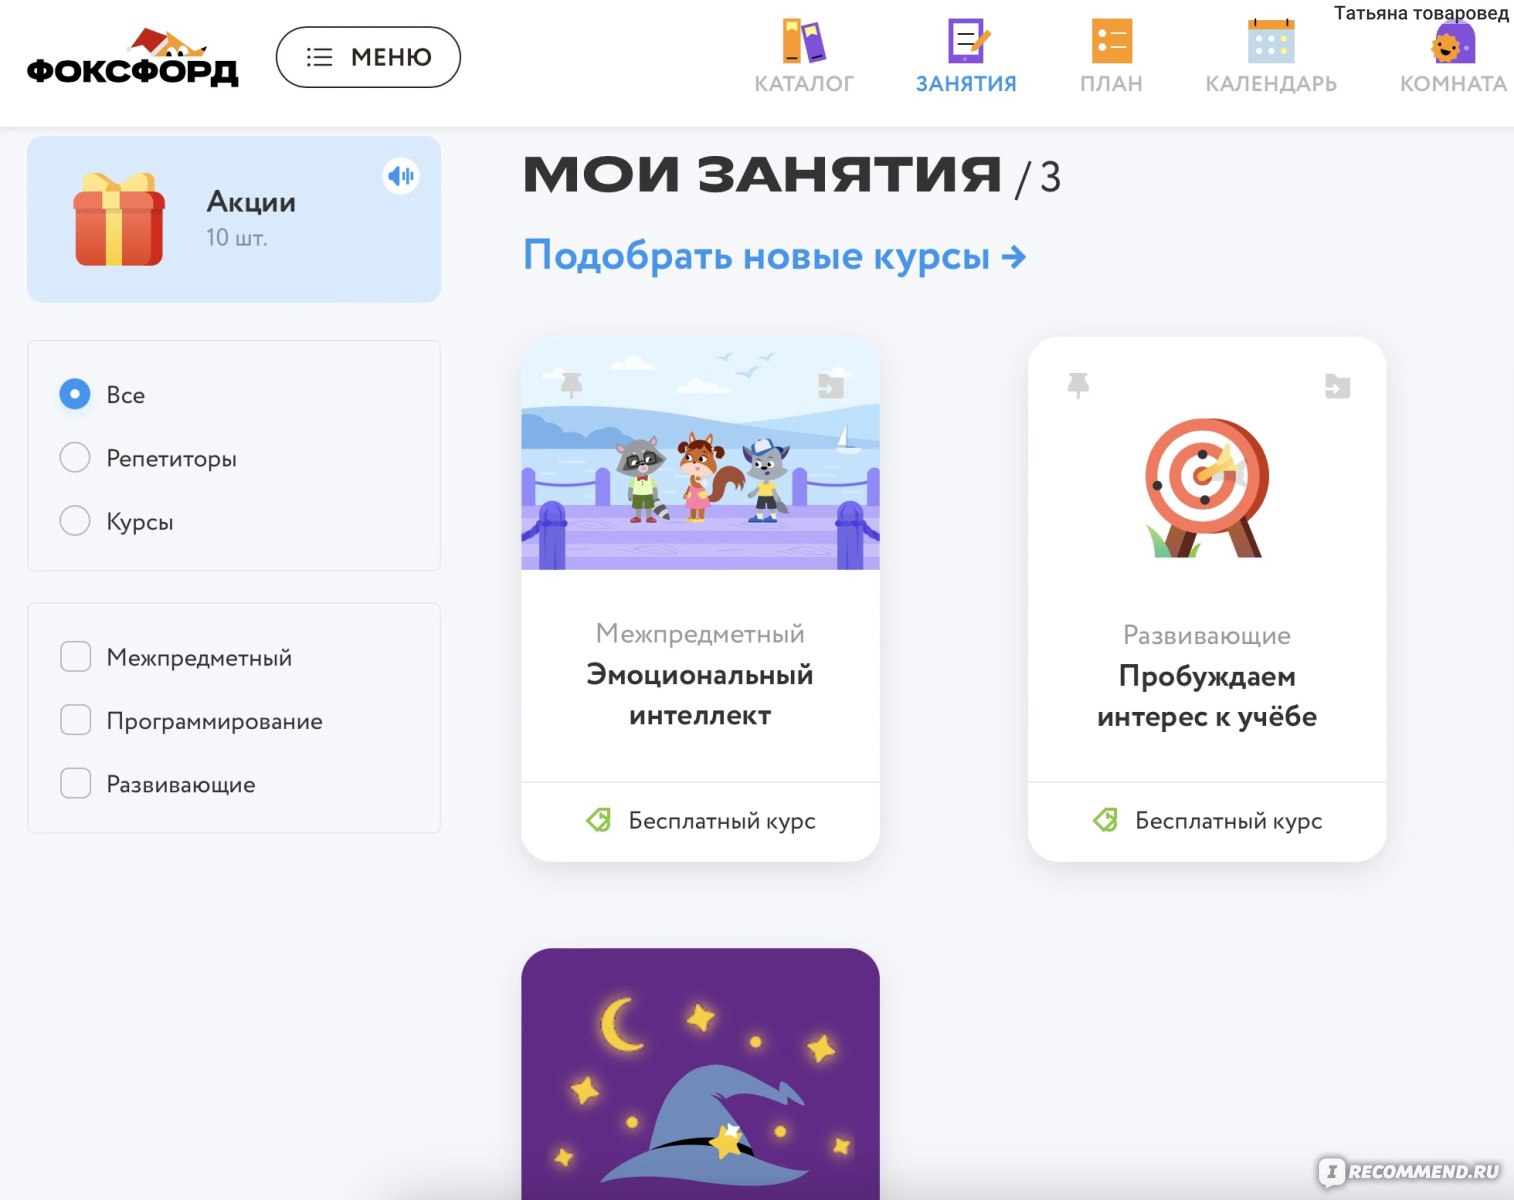Check the Программирование checkbox
This screenshot has height=1200, width=1514.
[x=76, y=720]
